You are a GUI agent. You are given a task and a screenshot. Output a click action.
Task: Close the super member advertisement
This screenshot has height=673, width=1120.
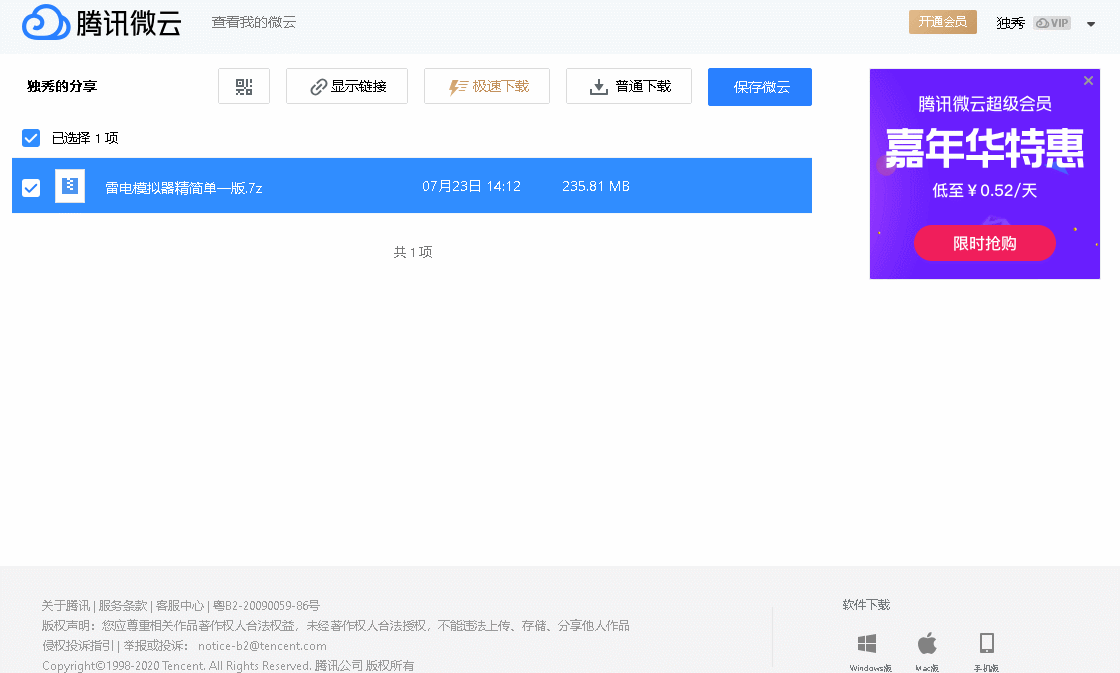[x=1088, y=81]
